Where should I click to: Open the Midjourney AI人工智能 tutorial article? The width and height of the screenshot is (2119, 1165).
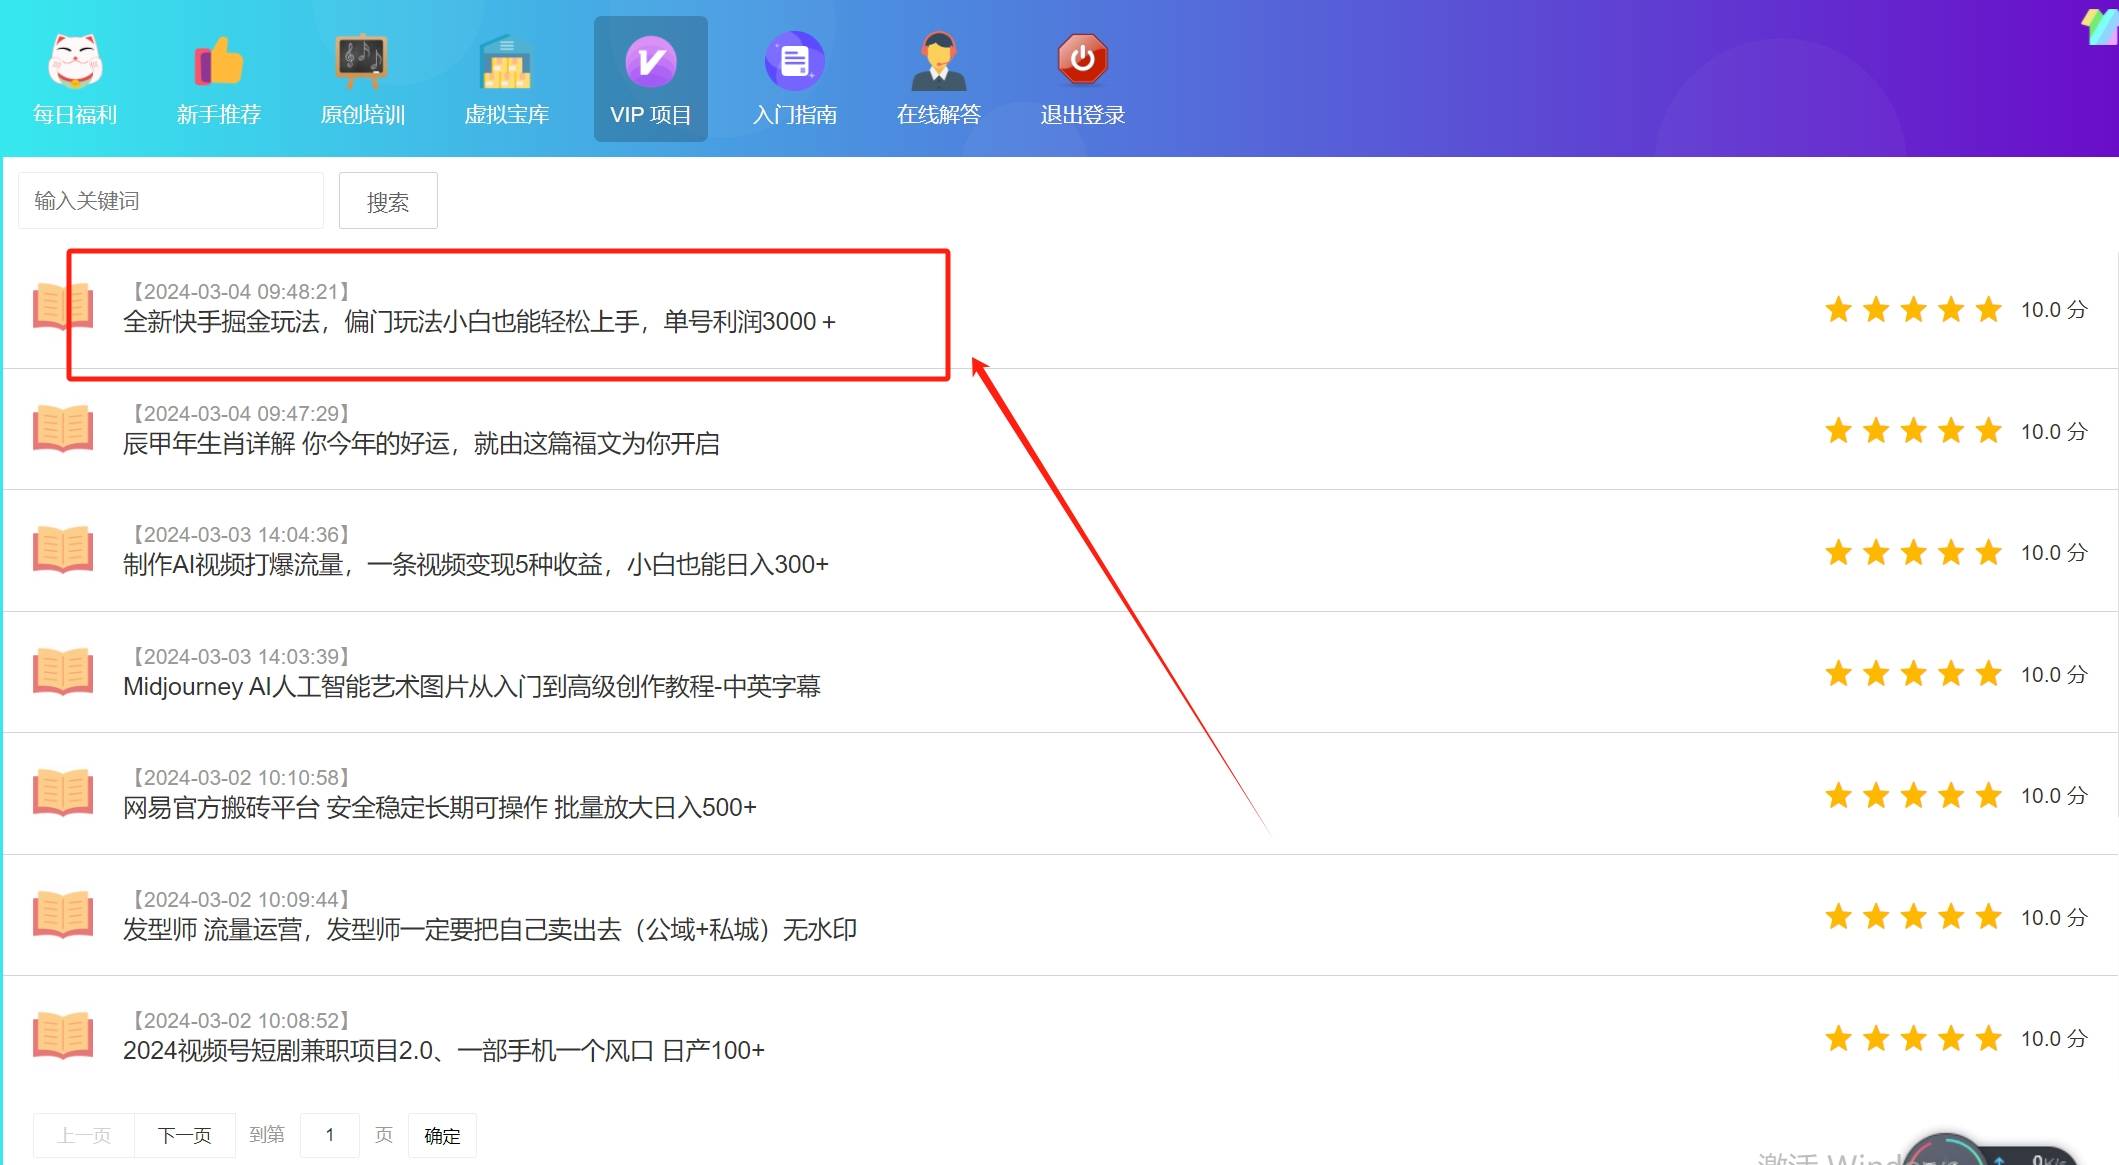[472, 687]
